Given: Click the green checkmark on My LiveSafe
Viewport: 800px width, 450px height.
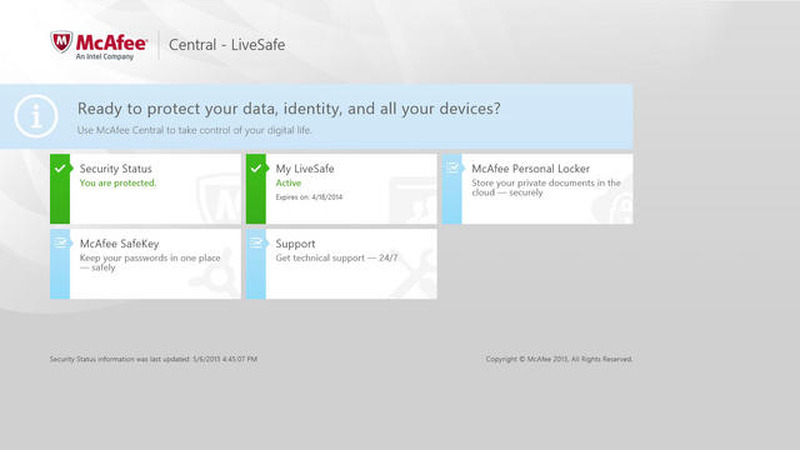Looking at the screenshot, I should pos(255,168).
